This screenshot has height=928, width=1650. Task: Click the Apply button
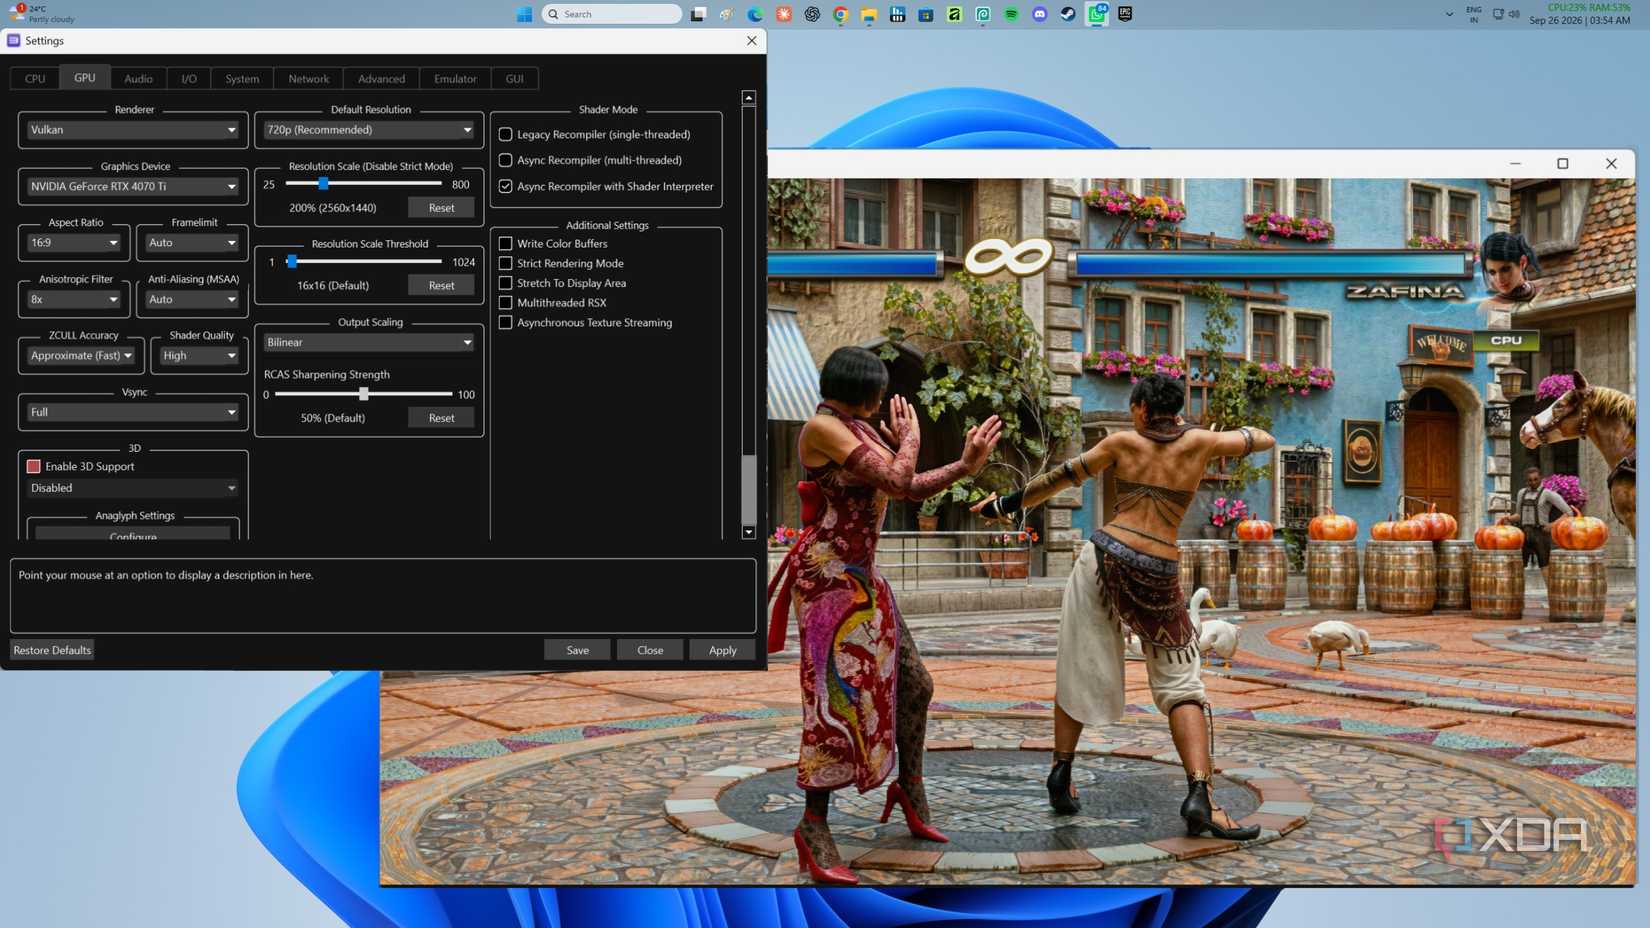(722, 650)
